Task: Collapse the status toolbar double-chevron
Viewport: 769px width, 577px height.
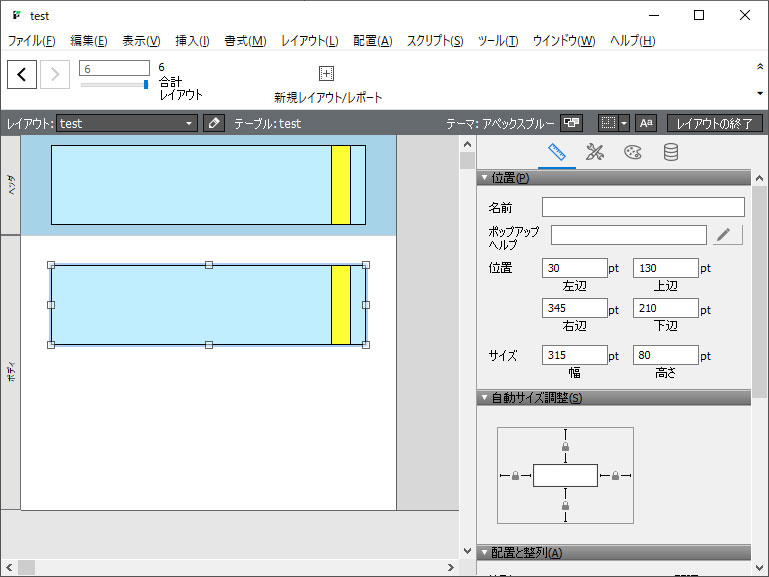Action: [760, 67]
